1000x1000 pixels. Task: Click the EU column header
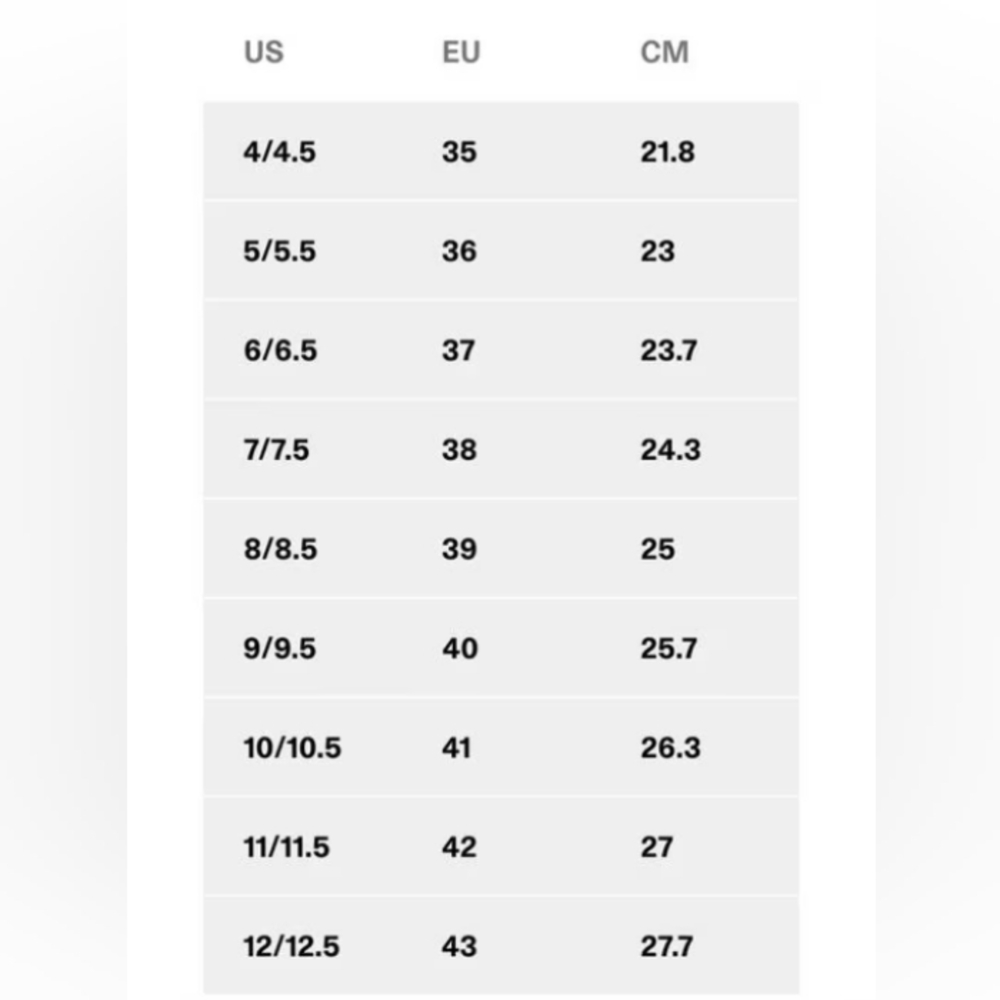[461, 52]
